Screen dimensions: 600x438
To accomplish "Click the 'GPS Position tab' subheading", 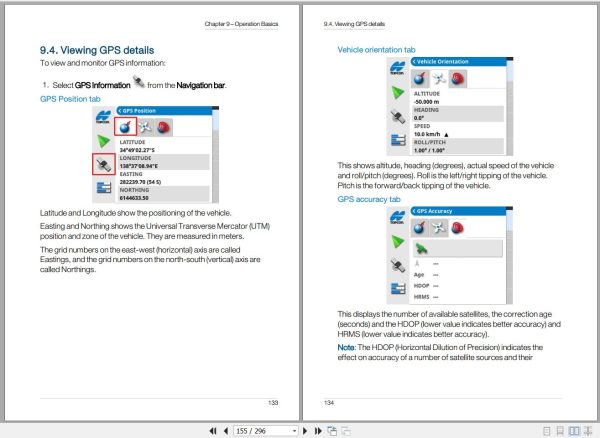I will click(x=70, y=99).
